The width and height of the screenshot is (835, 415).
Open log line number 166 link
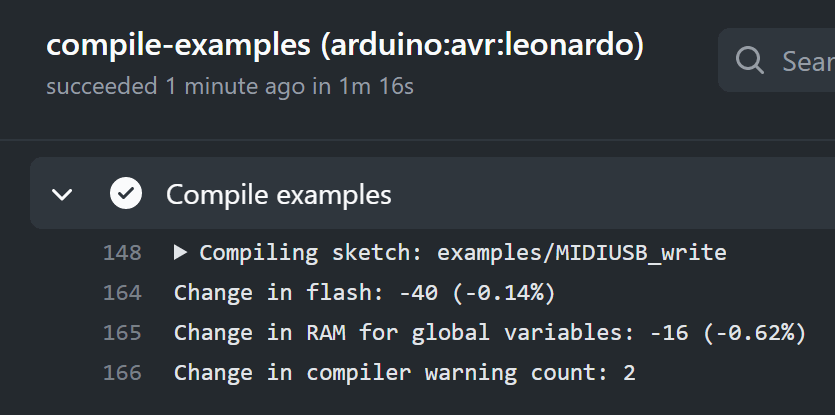click(x=122, y=372)
